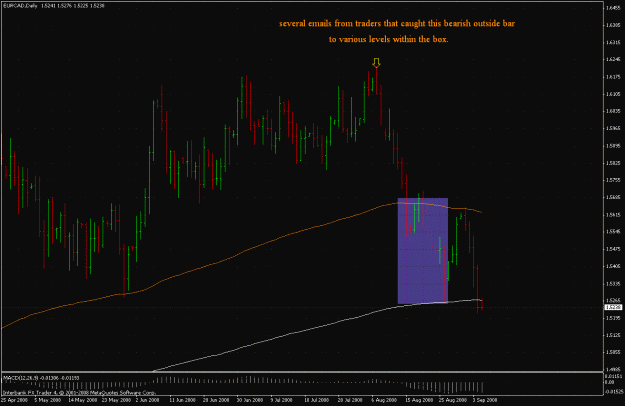
Task: Click the 1.4985 price scale label
Action: tap(613, 369)
